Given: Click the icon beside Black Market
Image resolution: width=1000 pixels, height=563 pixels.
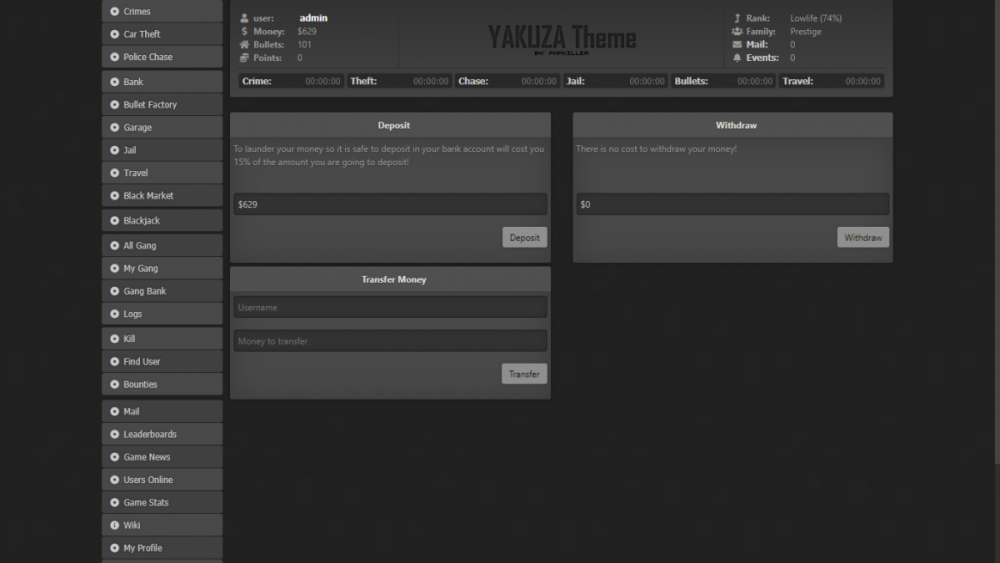Looking at the screenshot, I should (114, 196).
